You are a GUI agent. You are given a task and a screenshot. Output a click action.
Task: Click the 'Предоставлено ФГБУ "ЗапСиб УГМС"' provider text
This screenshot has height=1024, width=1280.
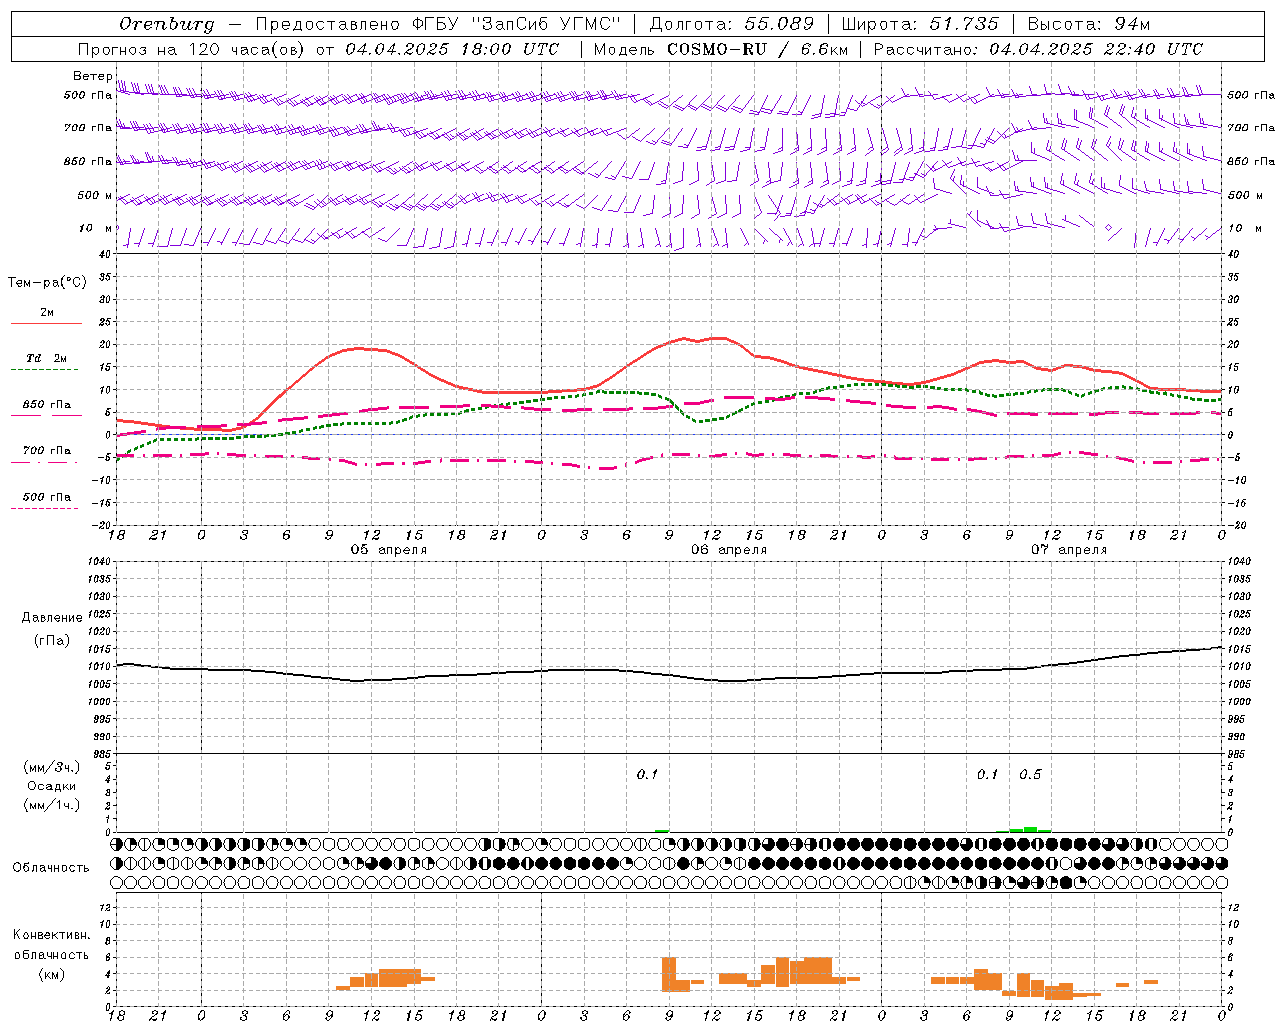(438, 24)
